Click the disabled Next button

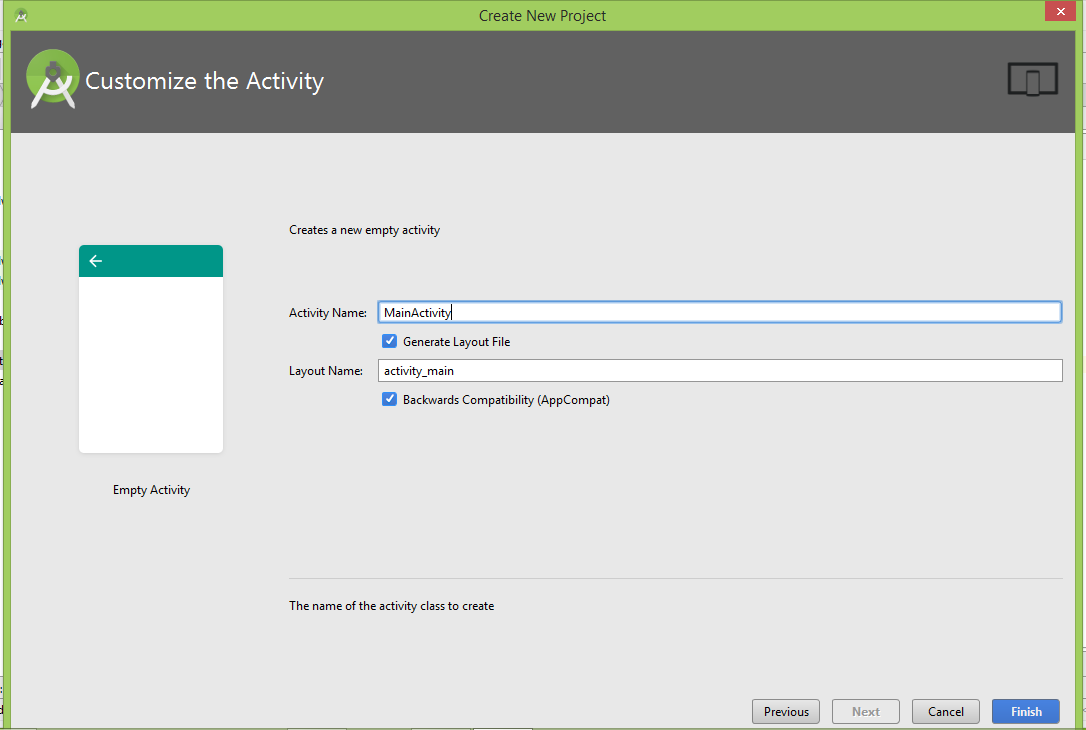pyautogui.click(x=865, y=711)
